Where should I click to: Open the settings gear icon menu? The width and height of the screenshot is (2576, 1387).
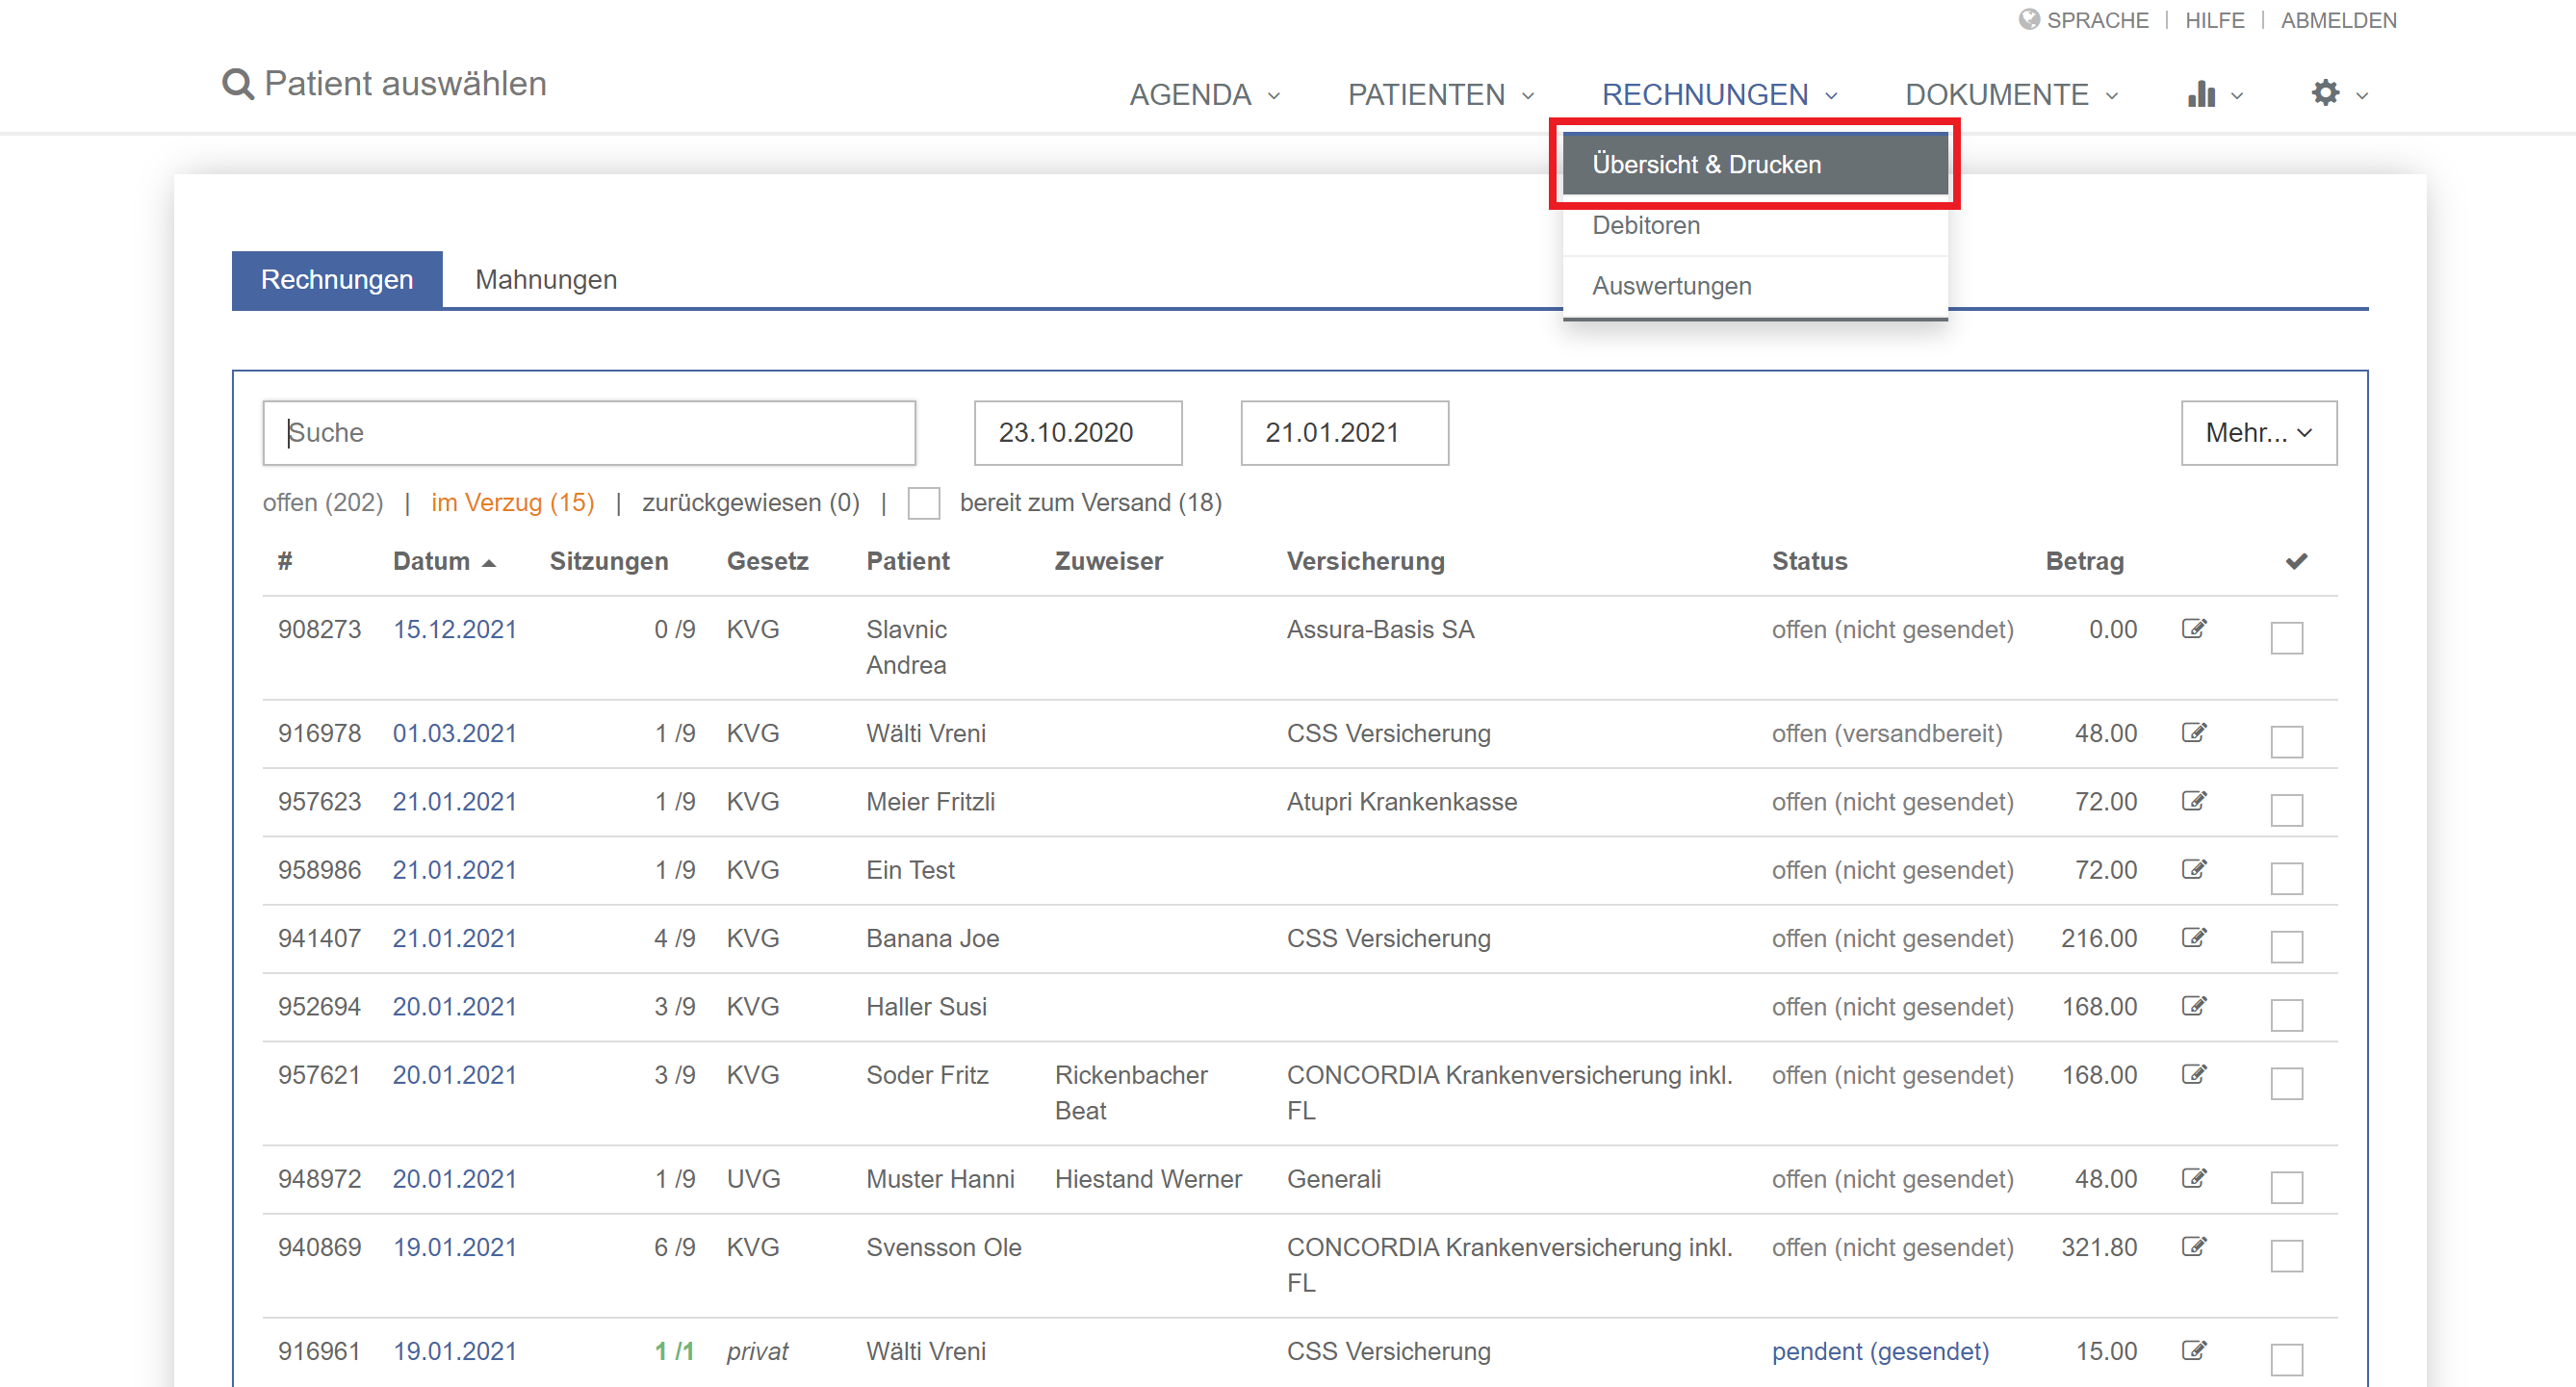click(2325, 94)
